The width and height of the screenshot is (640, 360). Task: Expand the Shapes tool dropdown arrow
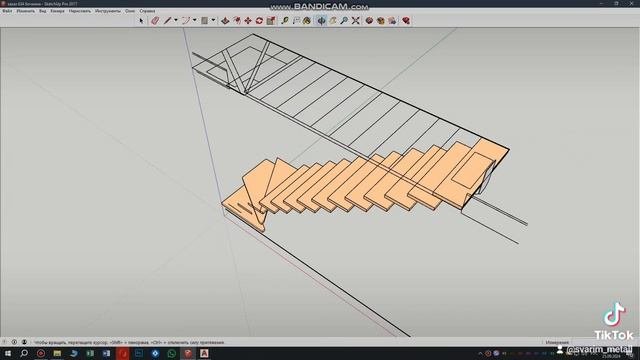(x=213, y=20)
